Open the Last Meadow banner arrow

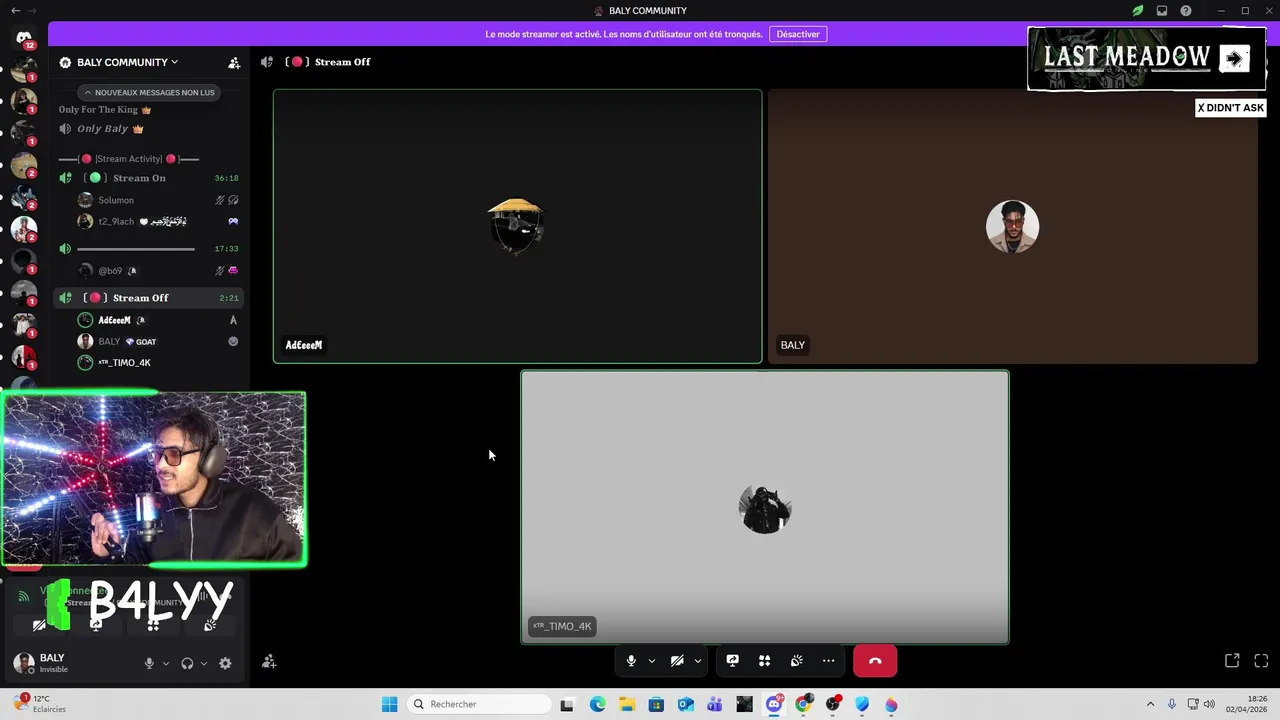(1235, 59)
